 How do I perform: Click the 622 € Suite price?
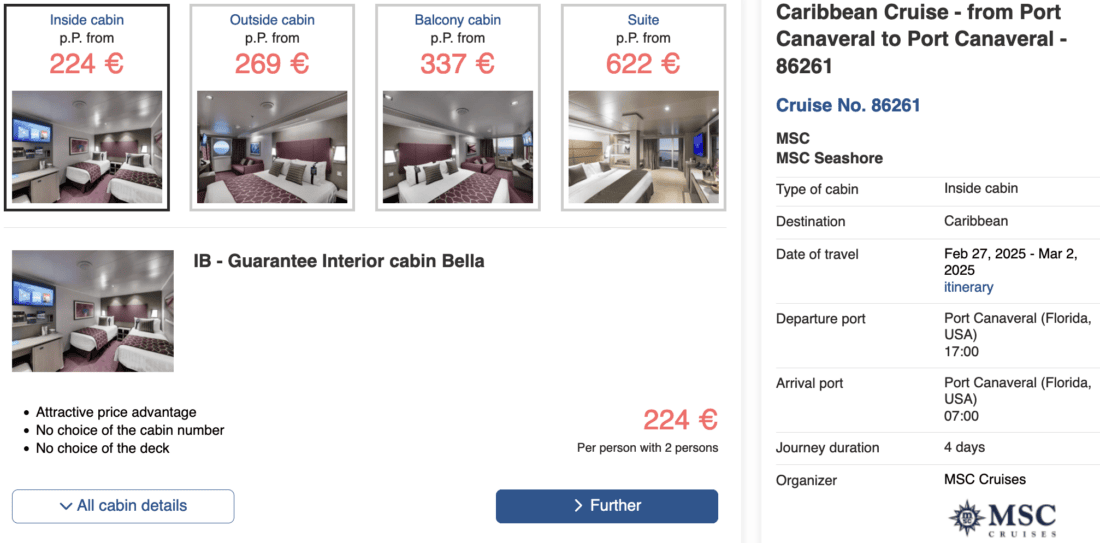643,63
